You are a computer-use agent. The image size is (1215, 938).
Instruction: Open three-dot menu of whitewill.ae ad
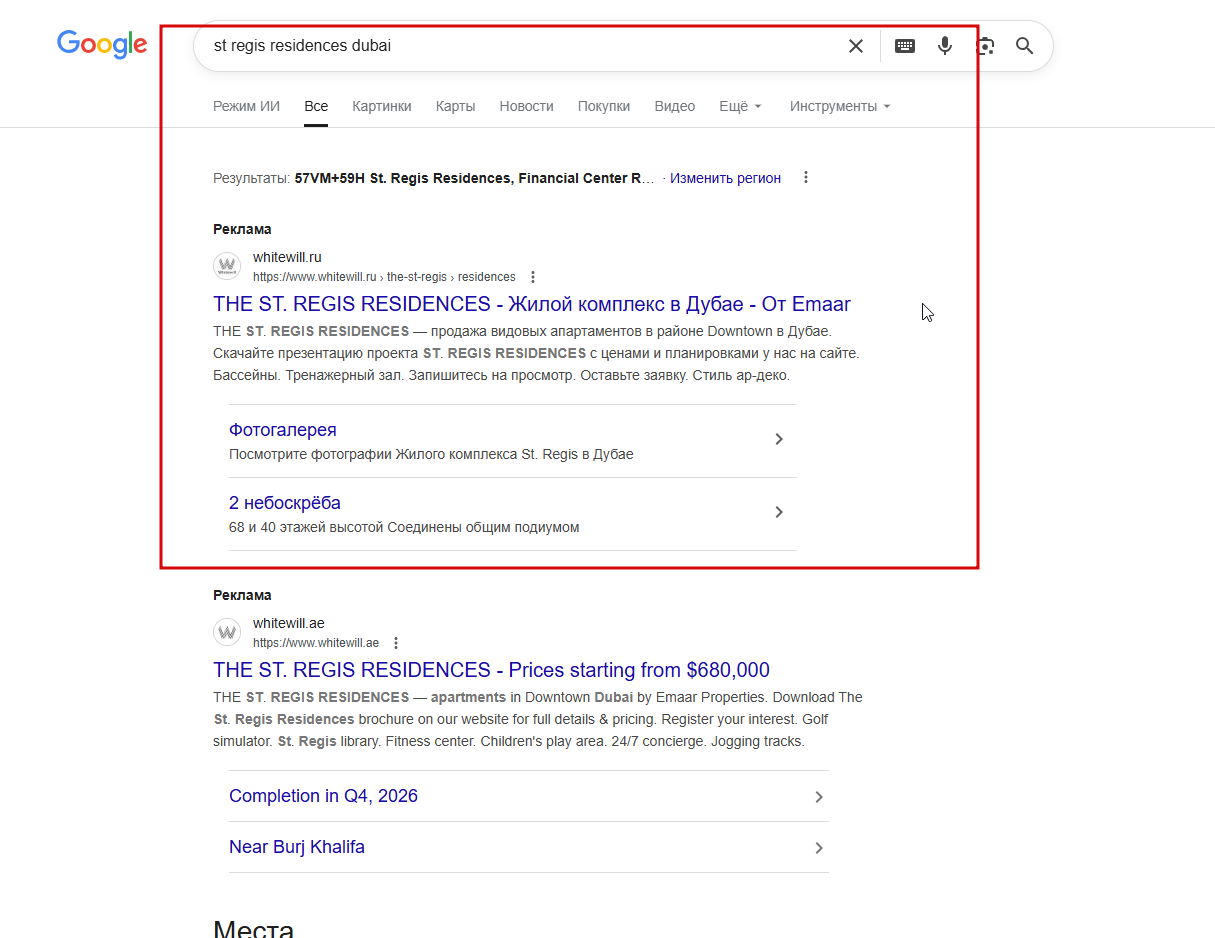click(x=396, y=643)
